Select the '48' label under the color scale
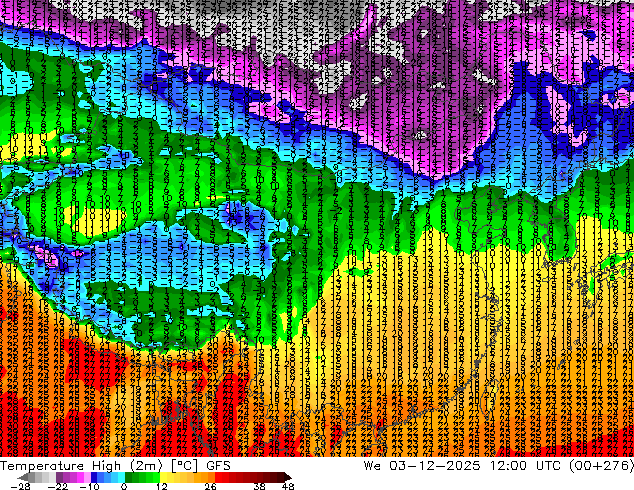The width and height of the screenshot is (634, 490). (288, 486)
